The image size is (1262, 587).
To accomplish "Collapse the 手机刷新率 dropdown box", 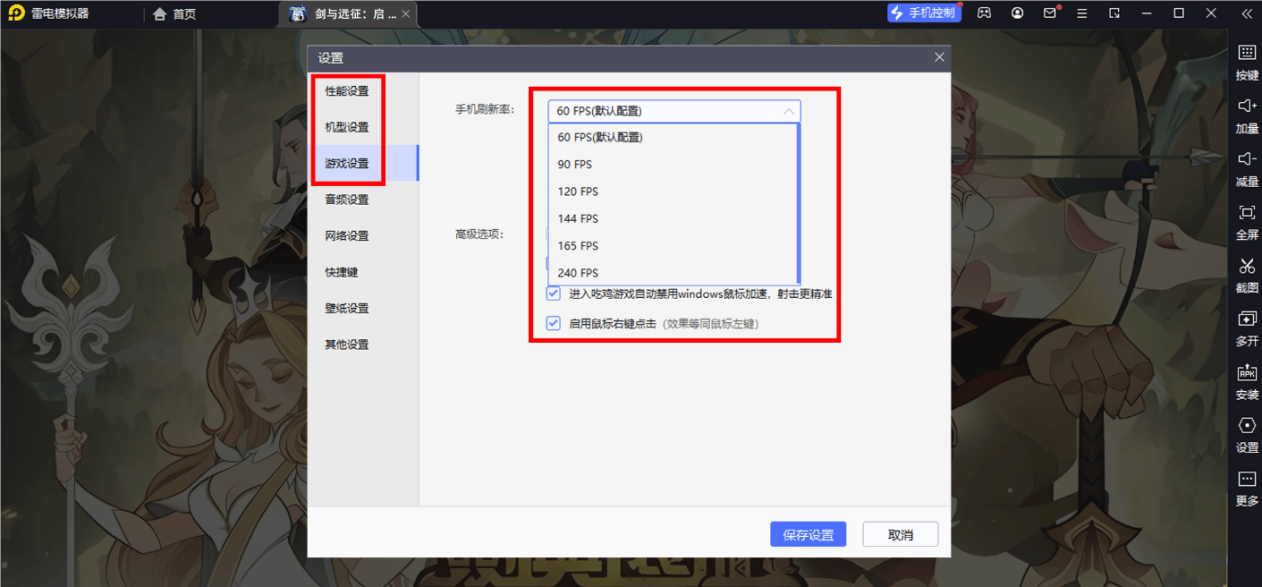I will coord(674,111).
